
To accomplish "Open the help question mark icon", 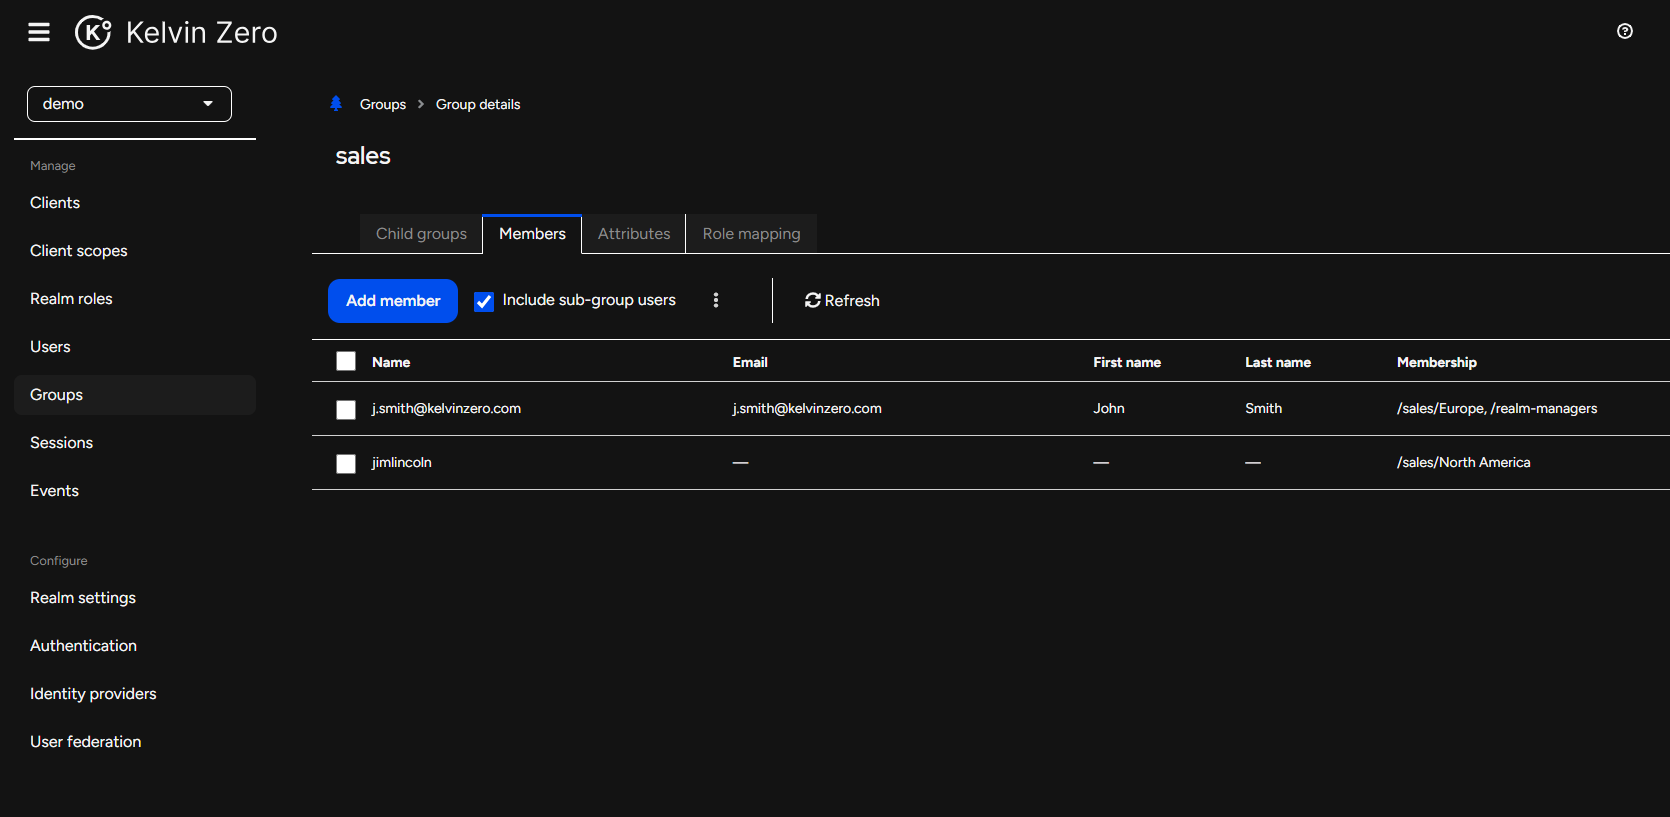I will point(1625,31).
